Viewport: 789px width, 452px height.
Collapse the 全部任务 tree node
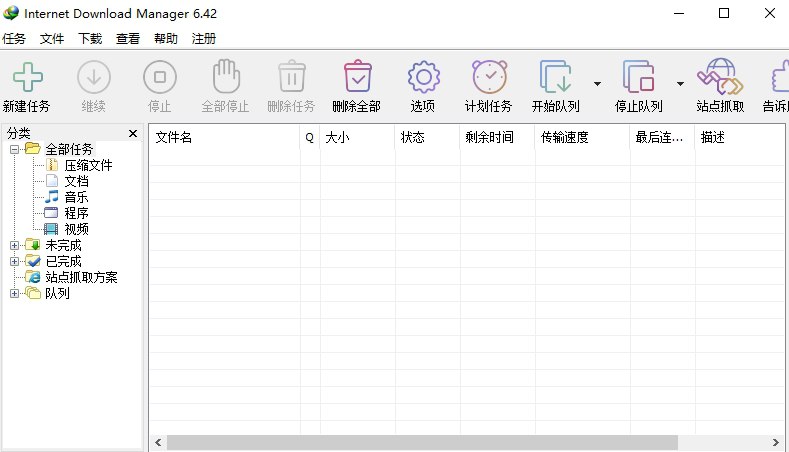click(14, 149)
